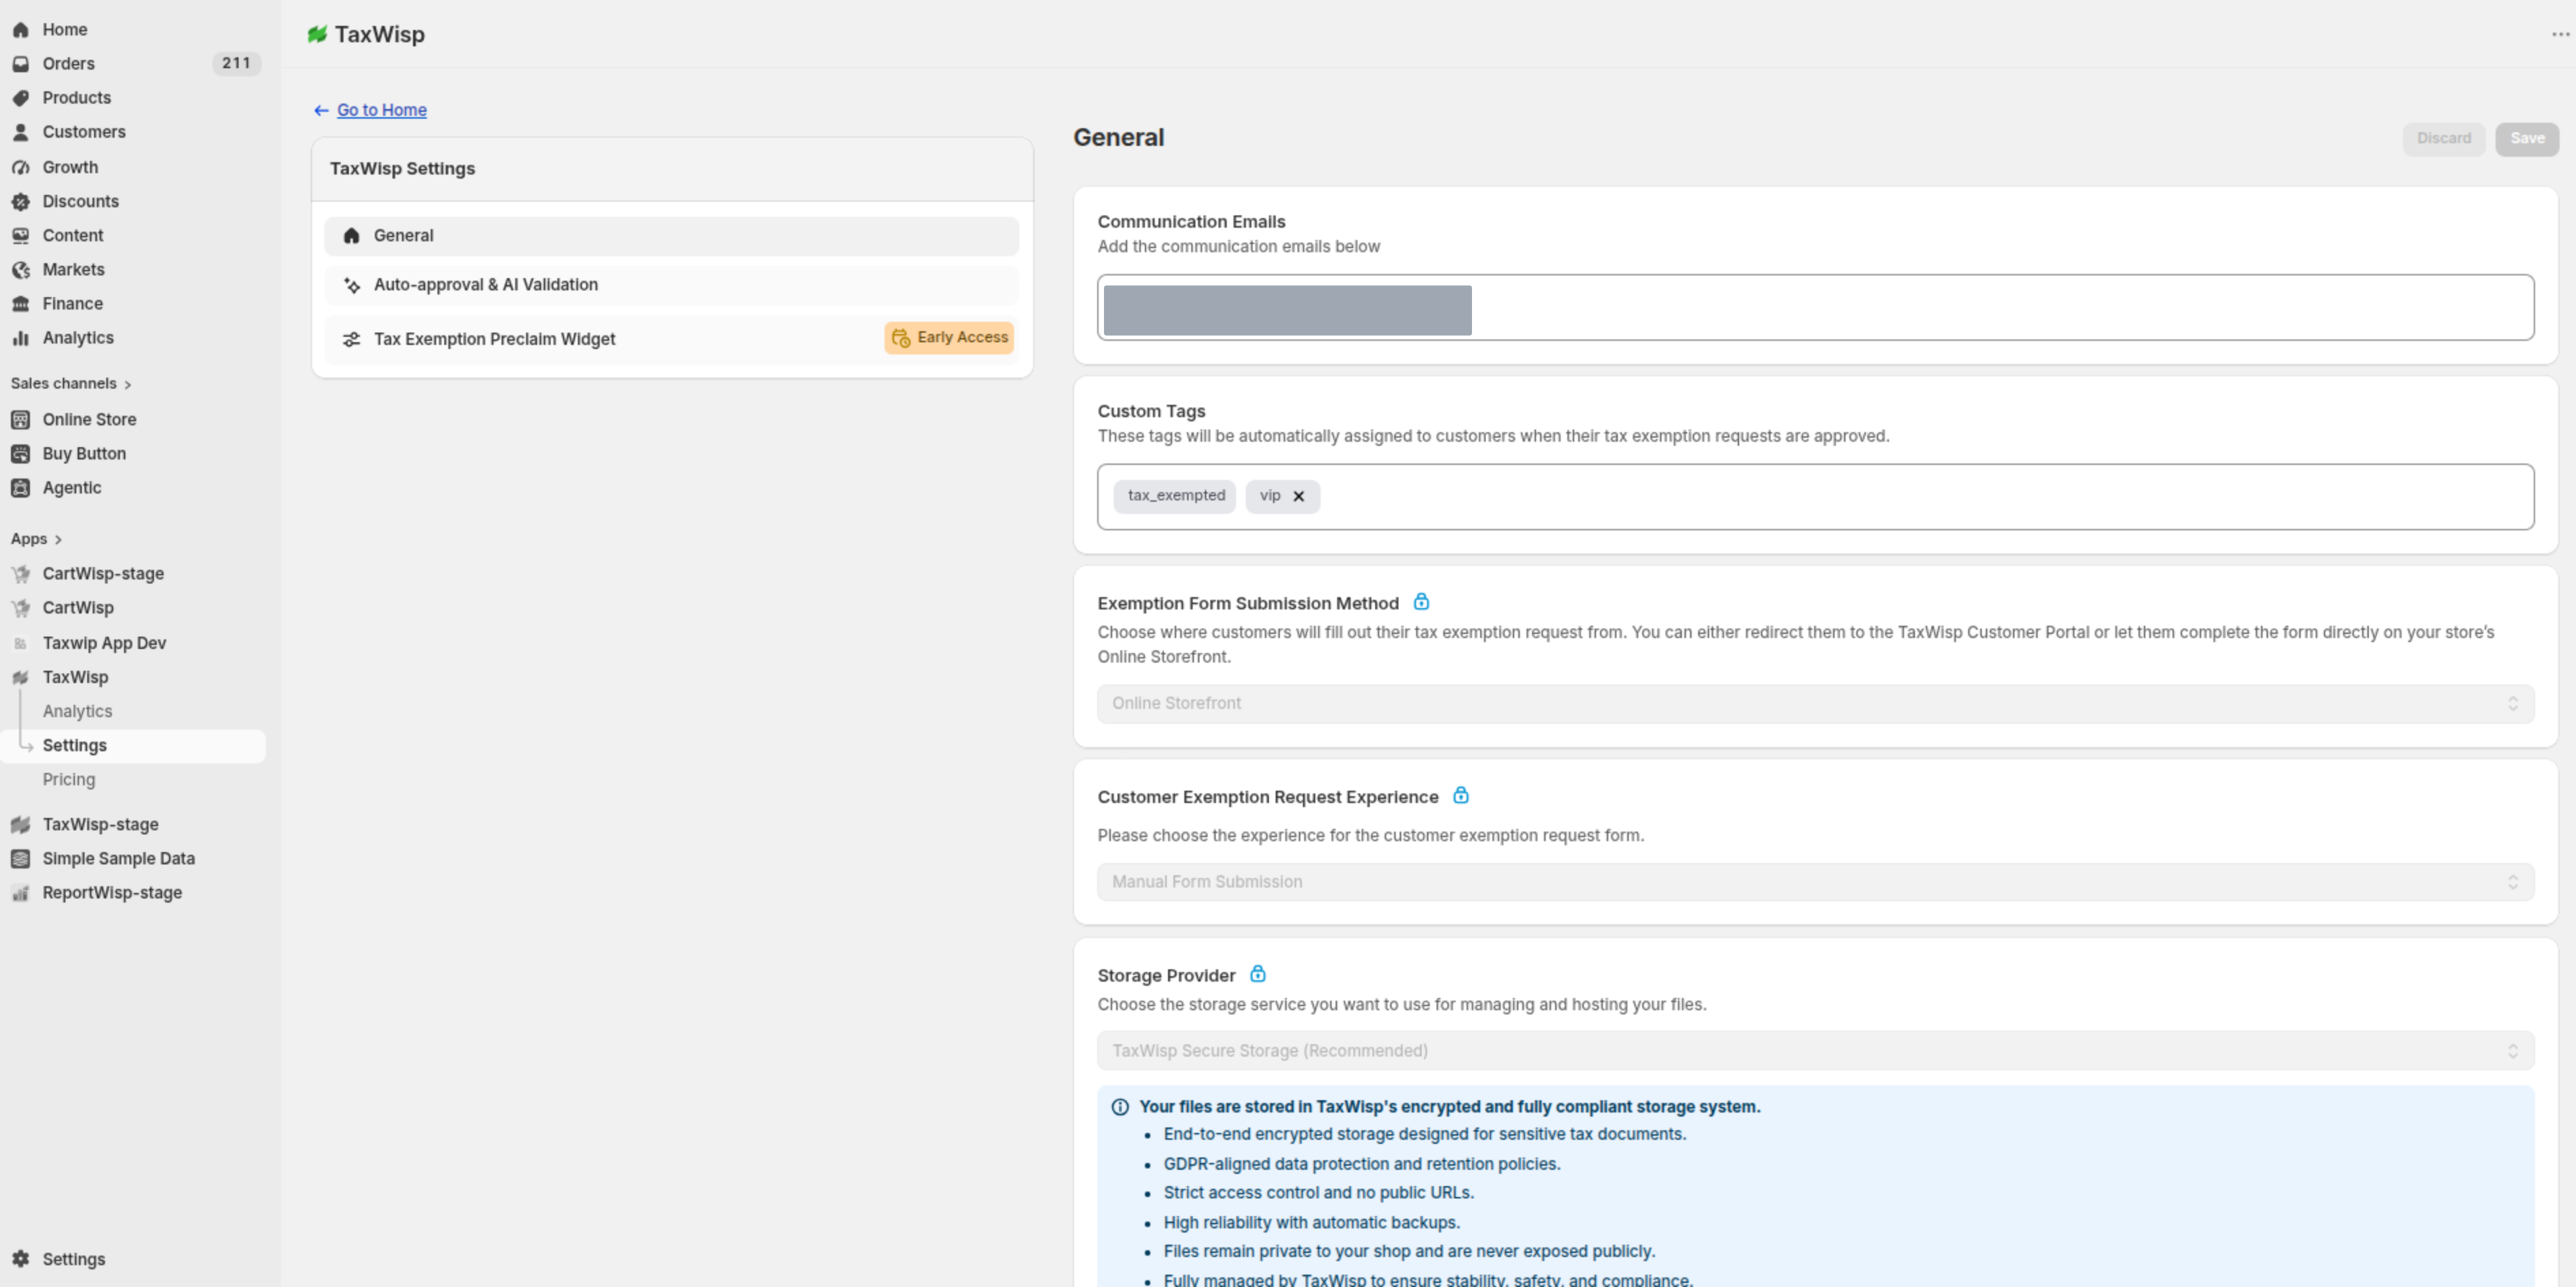Open the Taxwip App Dev app
Screen dimensions: 2576x1287
click(x=104, y=643)
